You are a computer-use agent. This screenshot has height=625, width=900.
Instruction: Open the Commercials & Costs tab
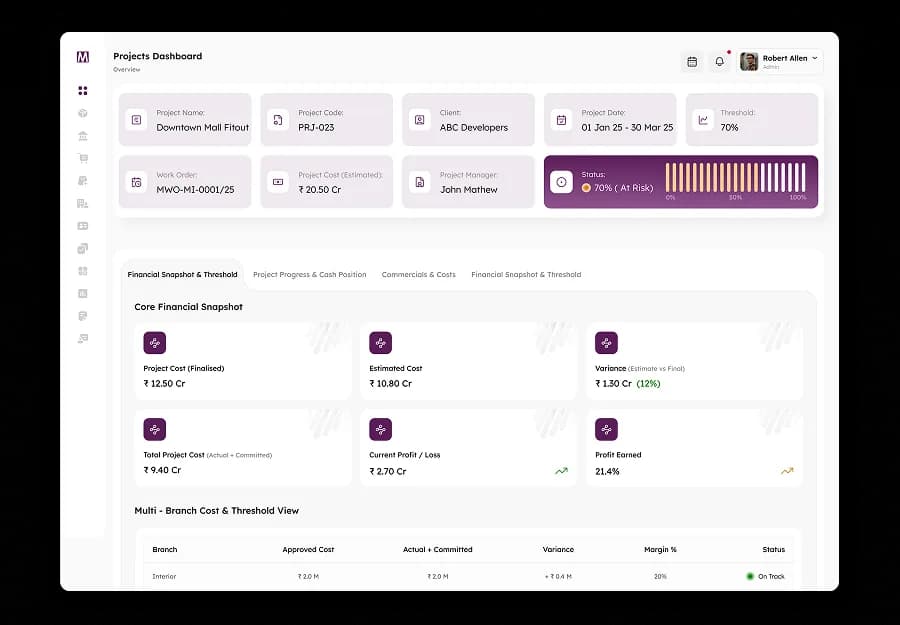pyautogui.click(x=418, y=274)
